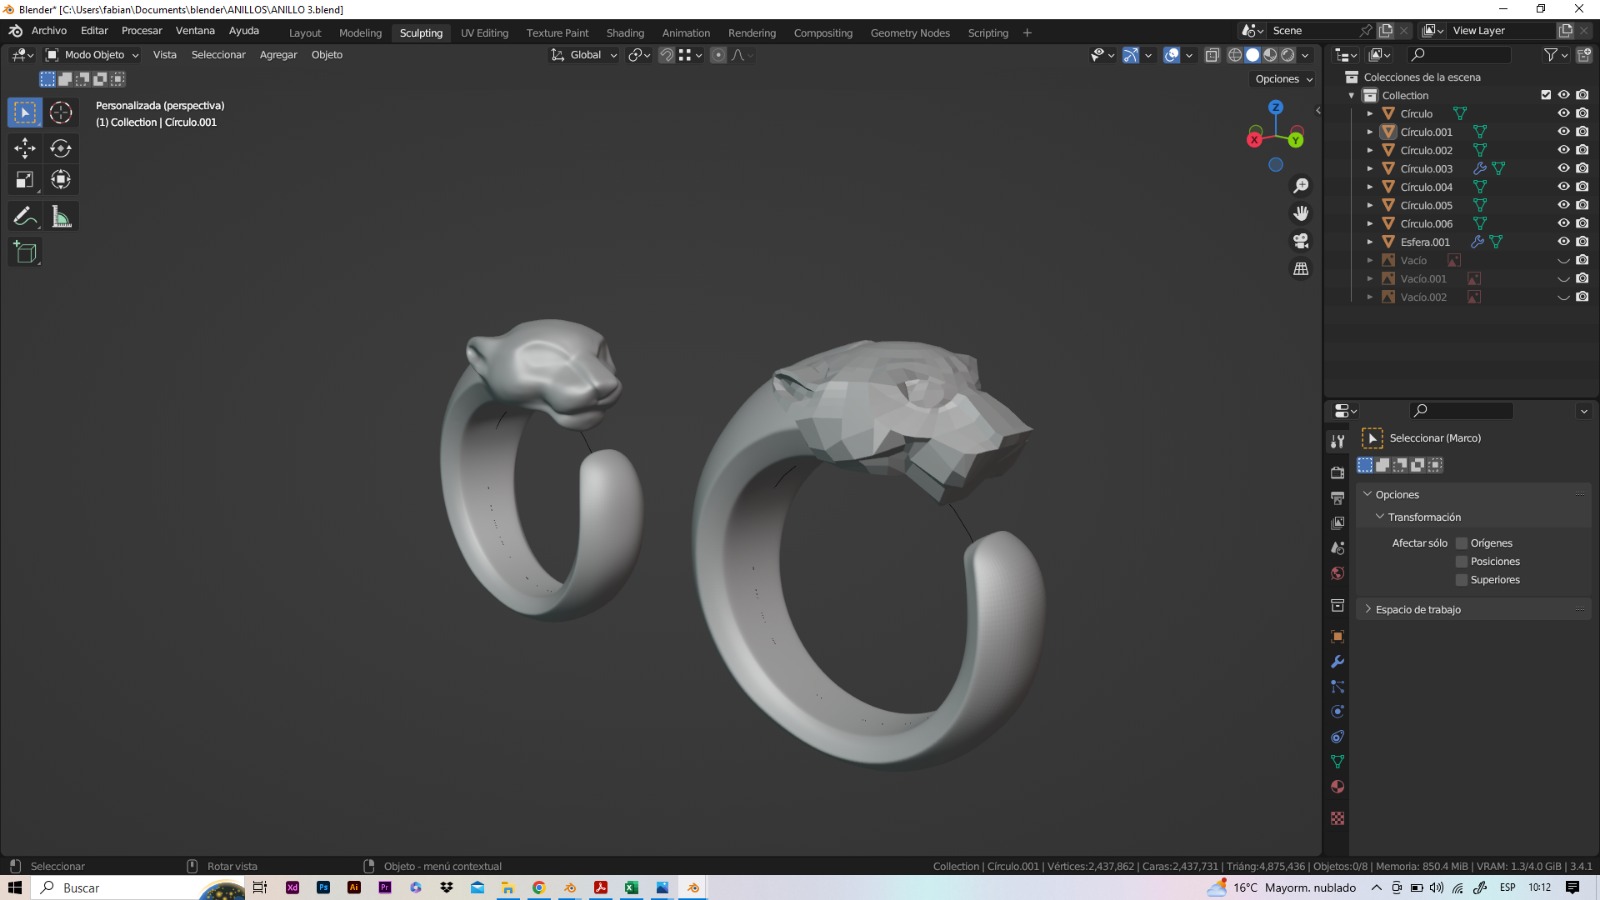Screen dimensions: 1600x900
Task: Choose the Annotate pencil tool
Action: click(25, 217)
